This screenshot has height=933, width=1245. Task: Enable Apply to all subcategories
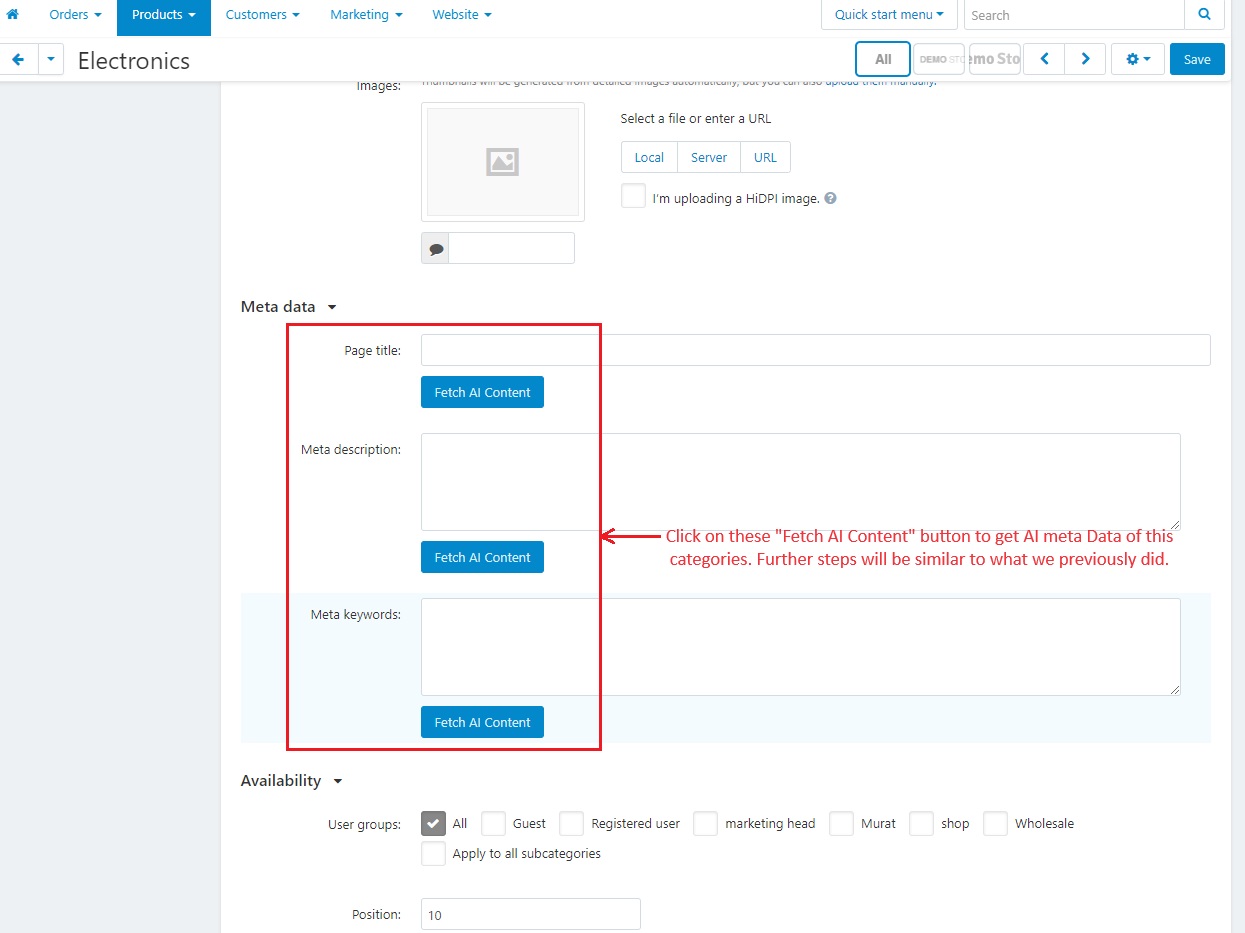click(x=433, y=853)
